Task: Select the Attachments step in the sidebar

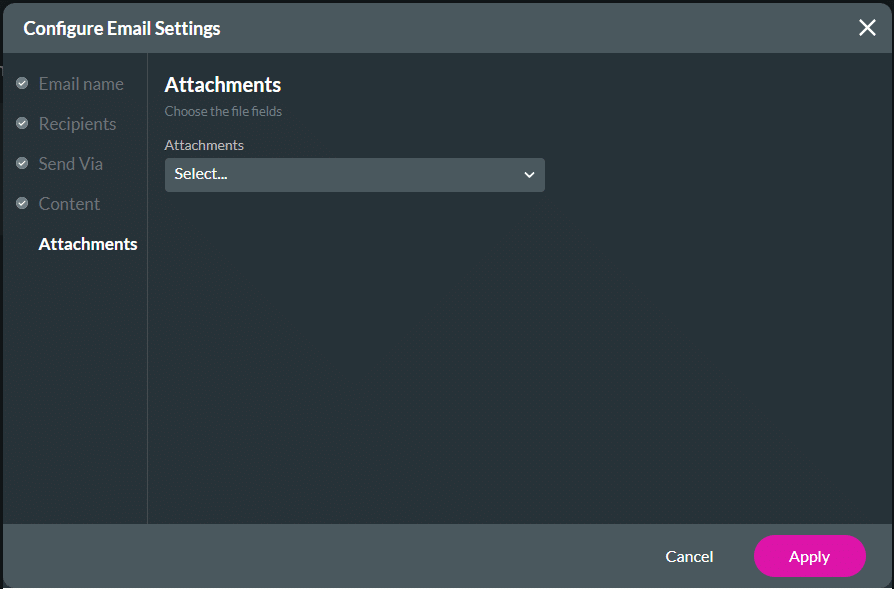Action: (87, 243)
